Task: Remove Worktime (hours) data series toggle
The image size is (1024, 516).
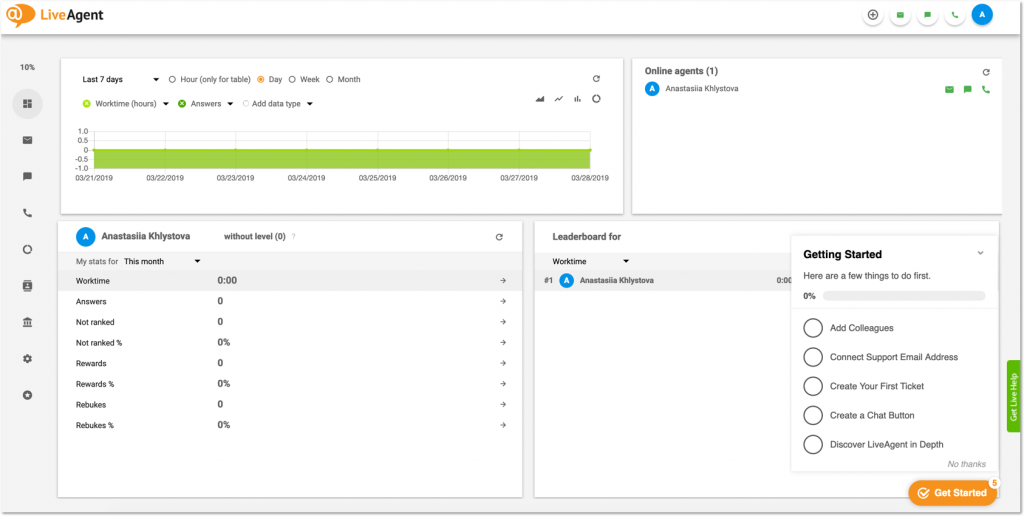Action: 86,103
